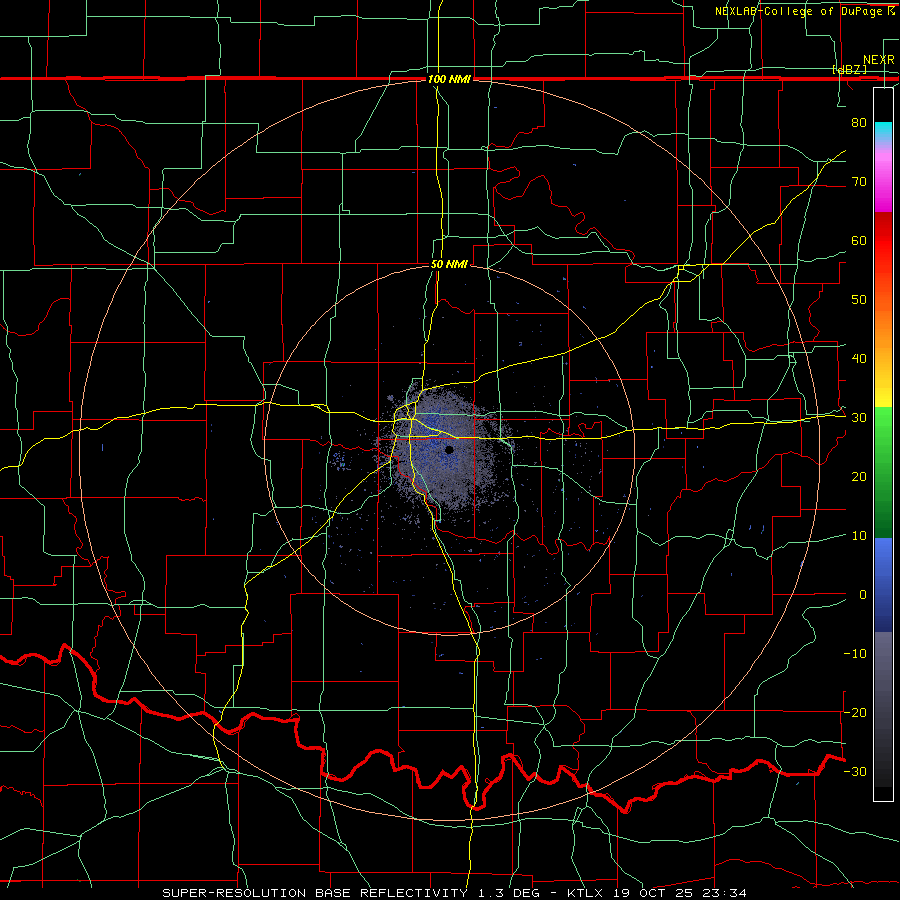
Task: Click the 100 NMI range ring label
Action: pos(449,79)
